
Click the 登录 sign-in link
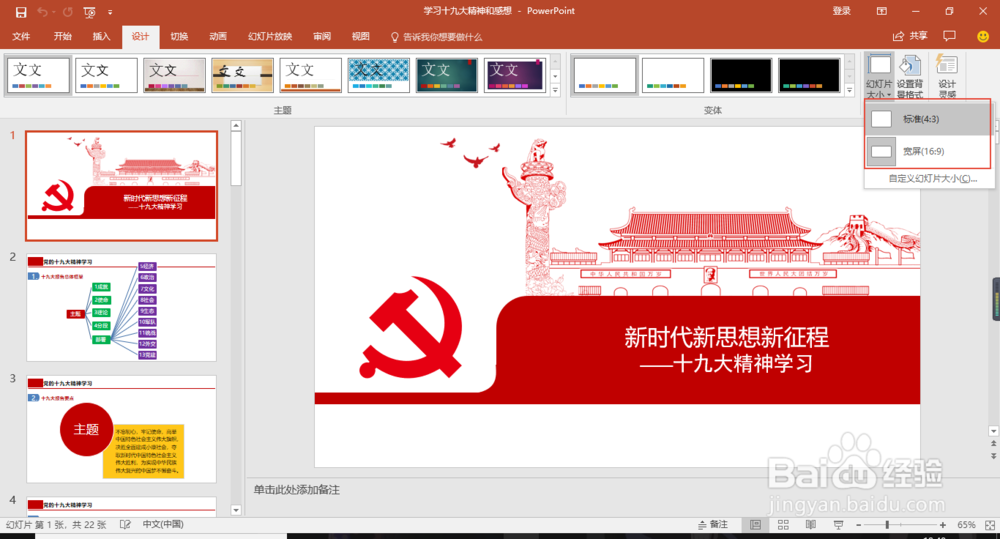pos(842,11)
